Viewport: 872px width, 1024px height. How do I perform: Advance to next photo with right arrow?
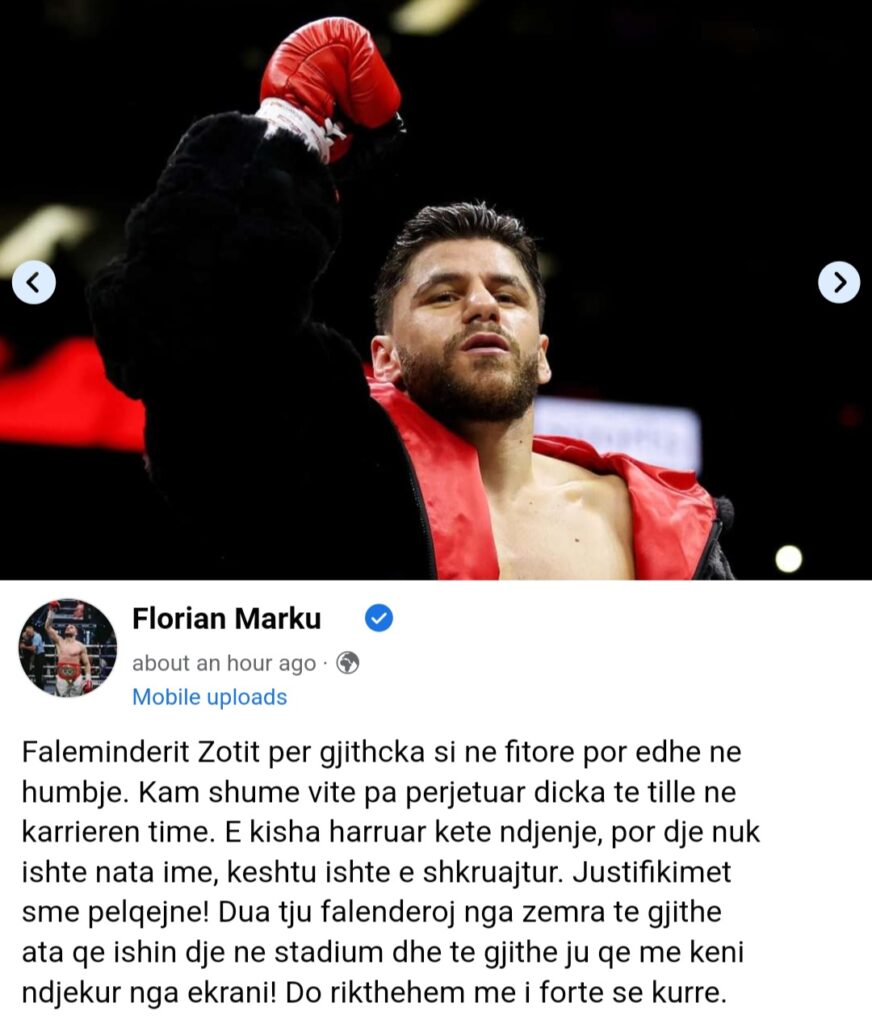tap(839, 282)
